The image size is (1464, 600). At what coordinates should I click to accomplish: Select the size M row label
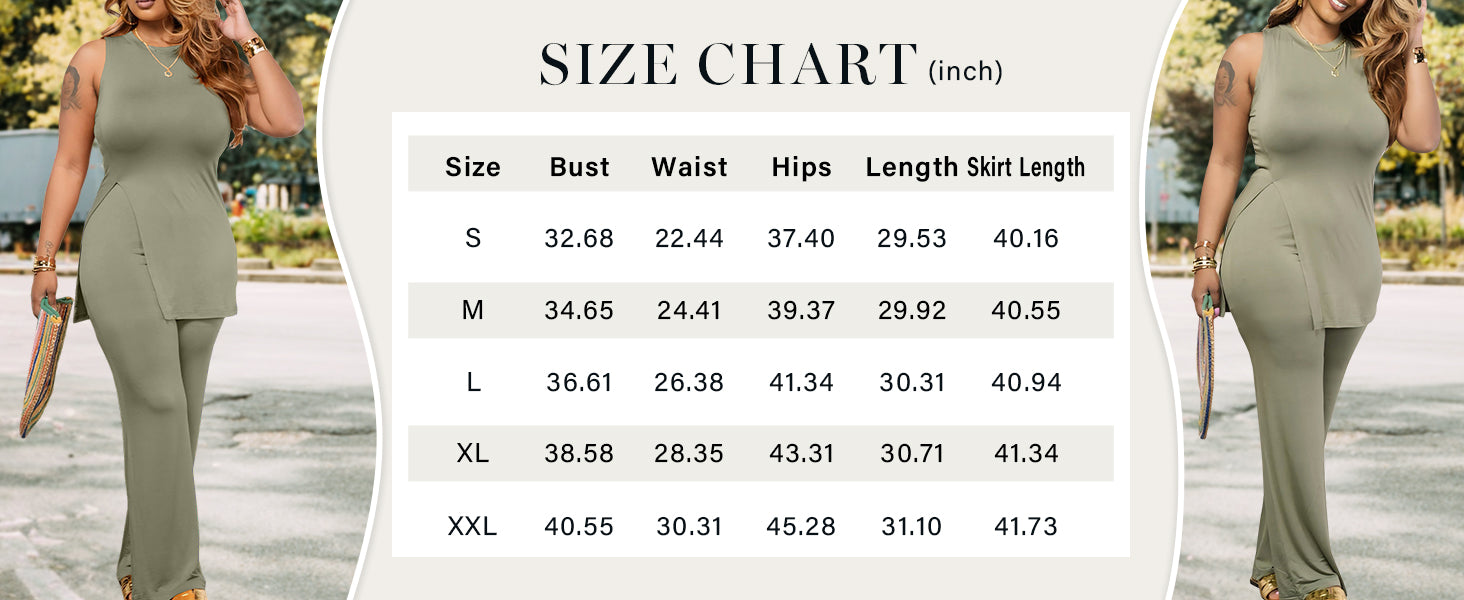pyautogui.click(x=473, y=310)
